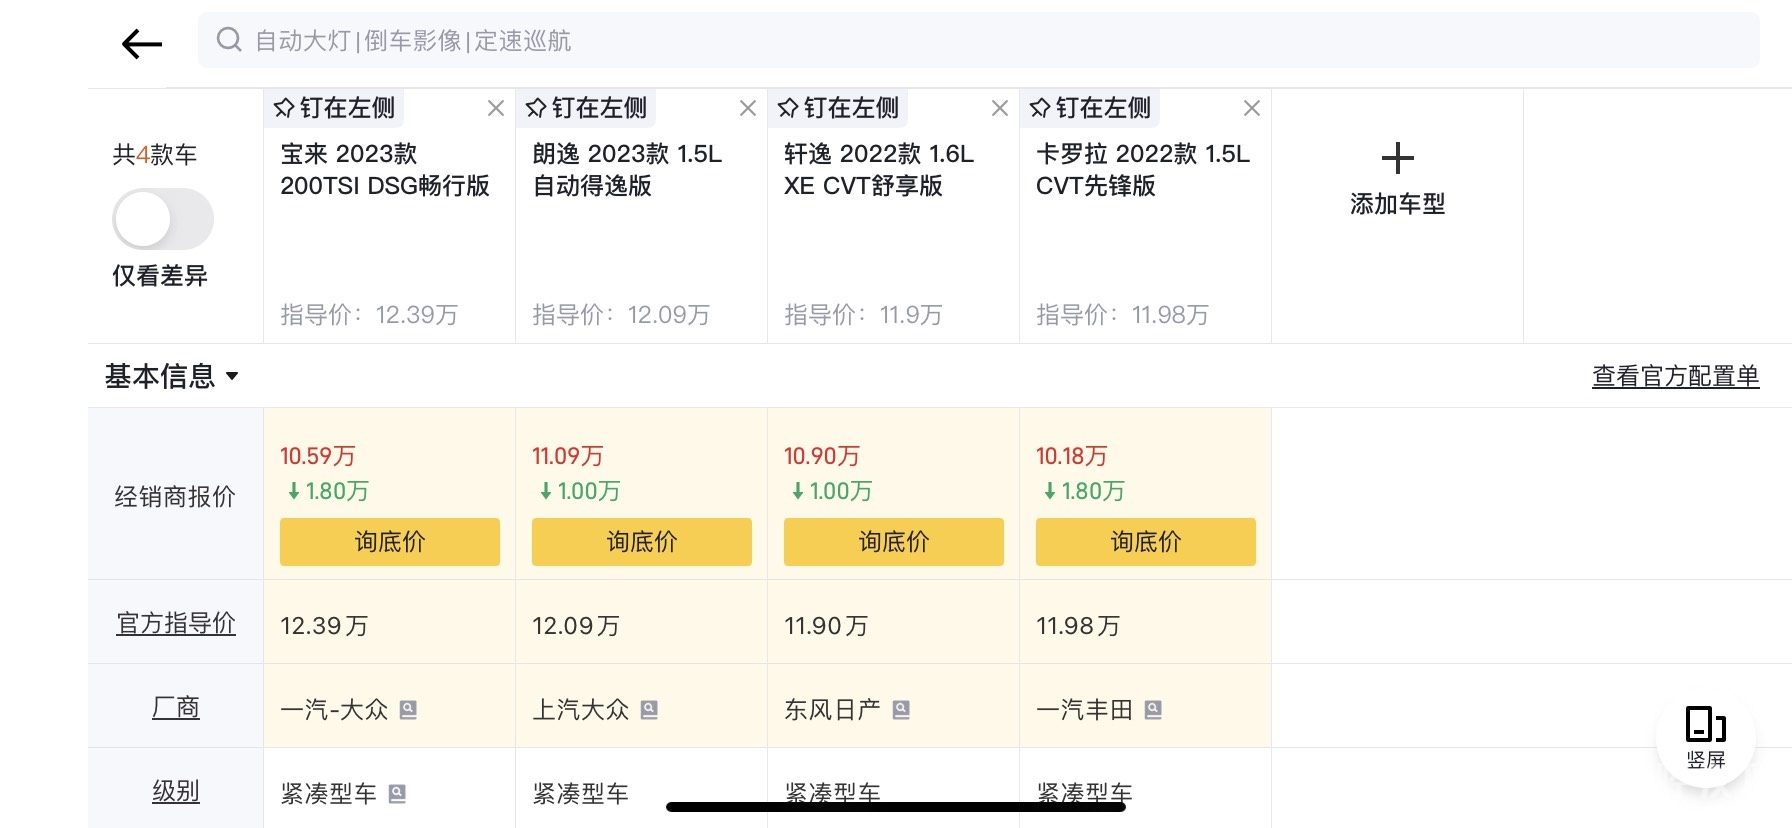The image size is (1792, 828).
Task: Pin the 宝来 2023款 column to left
Action: pos(335,108)
